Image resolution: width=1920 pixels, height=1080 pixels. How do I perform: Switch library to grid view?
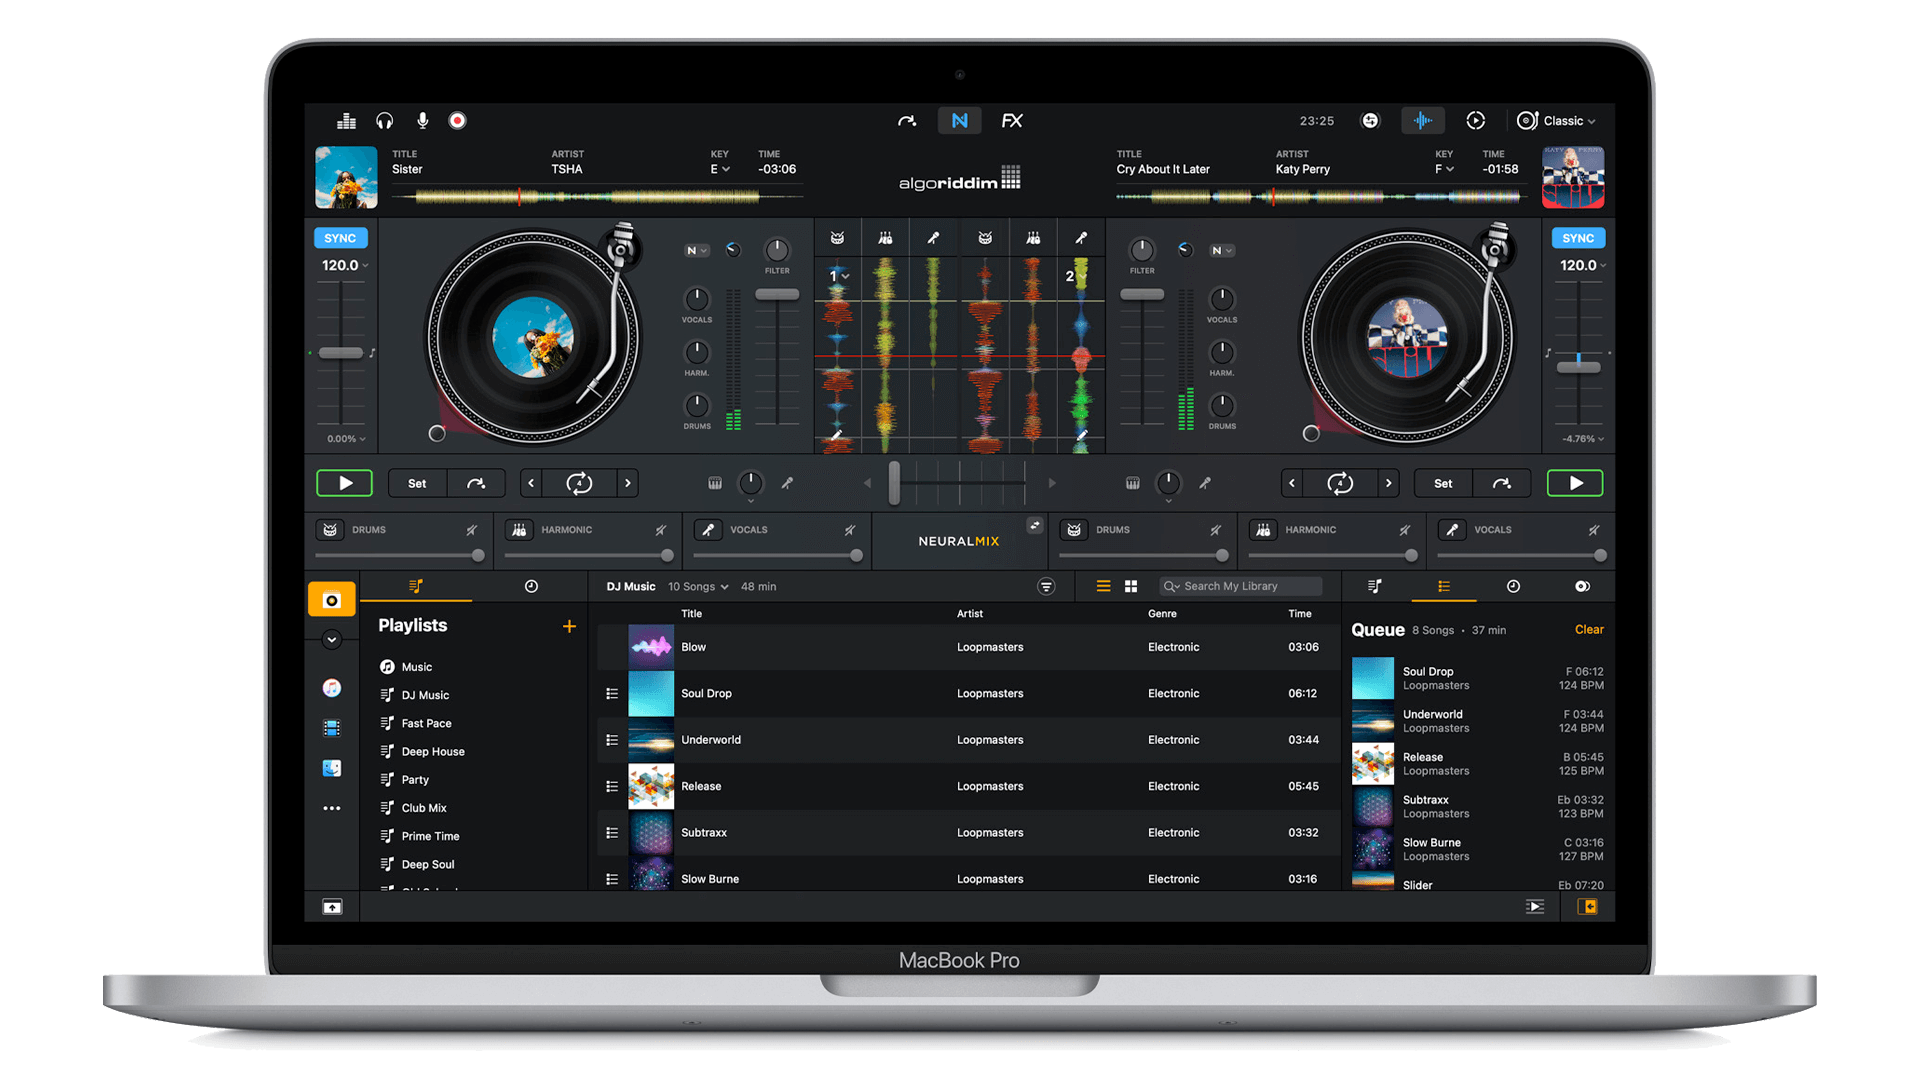coord(1131,587)
